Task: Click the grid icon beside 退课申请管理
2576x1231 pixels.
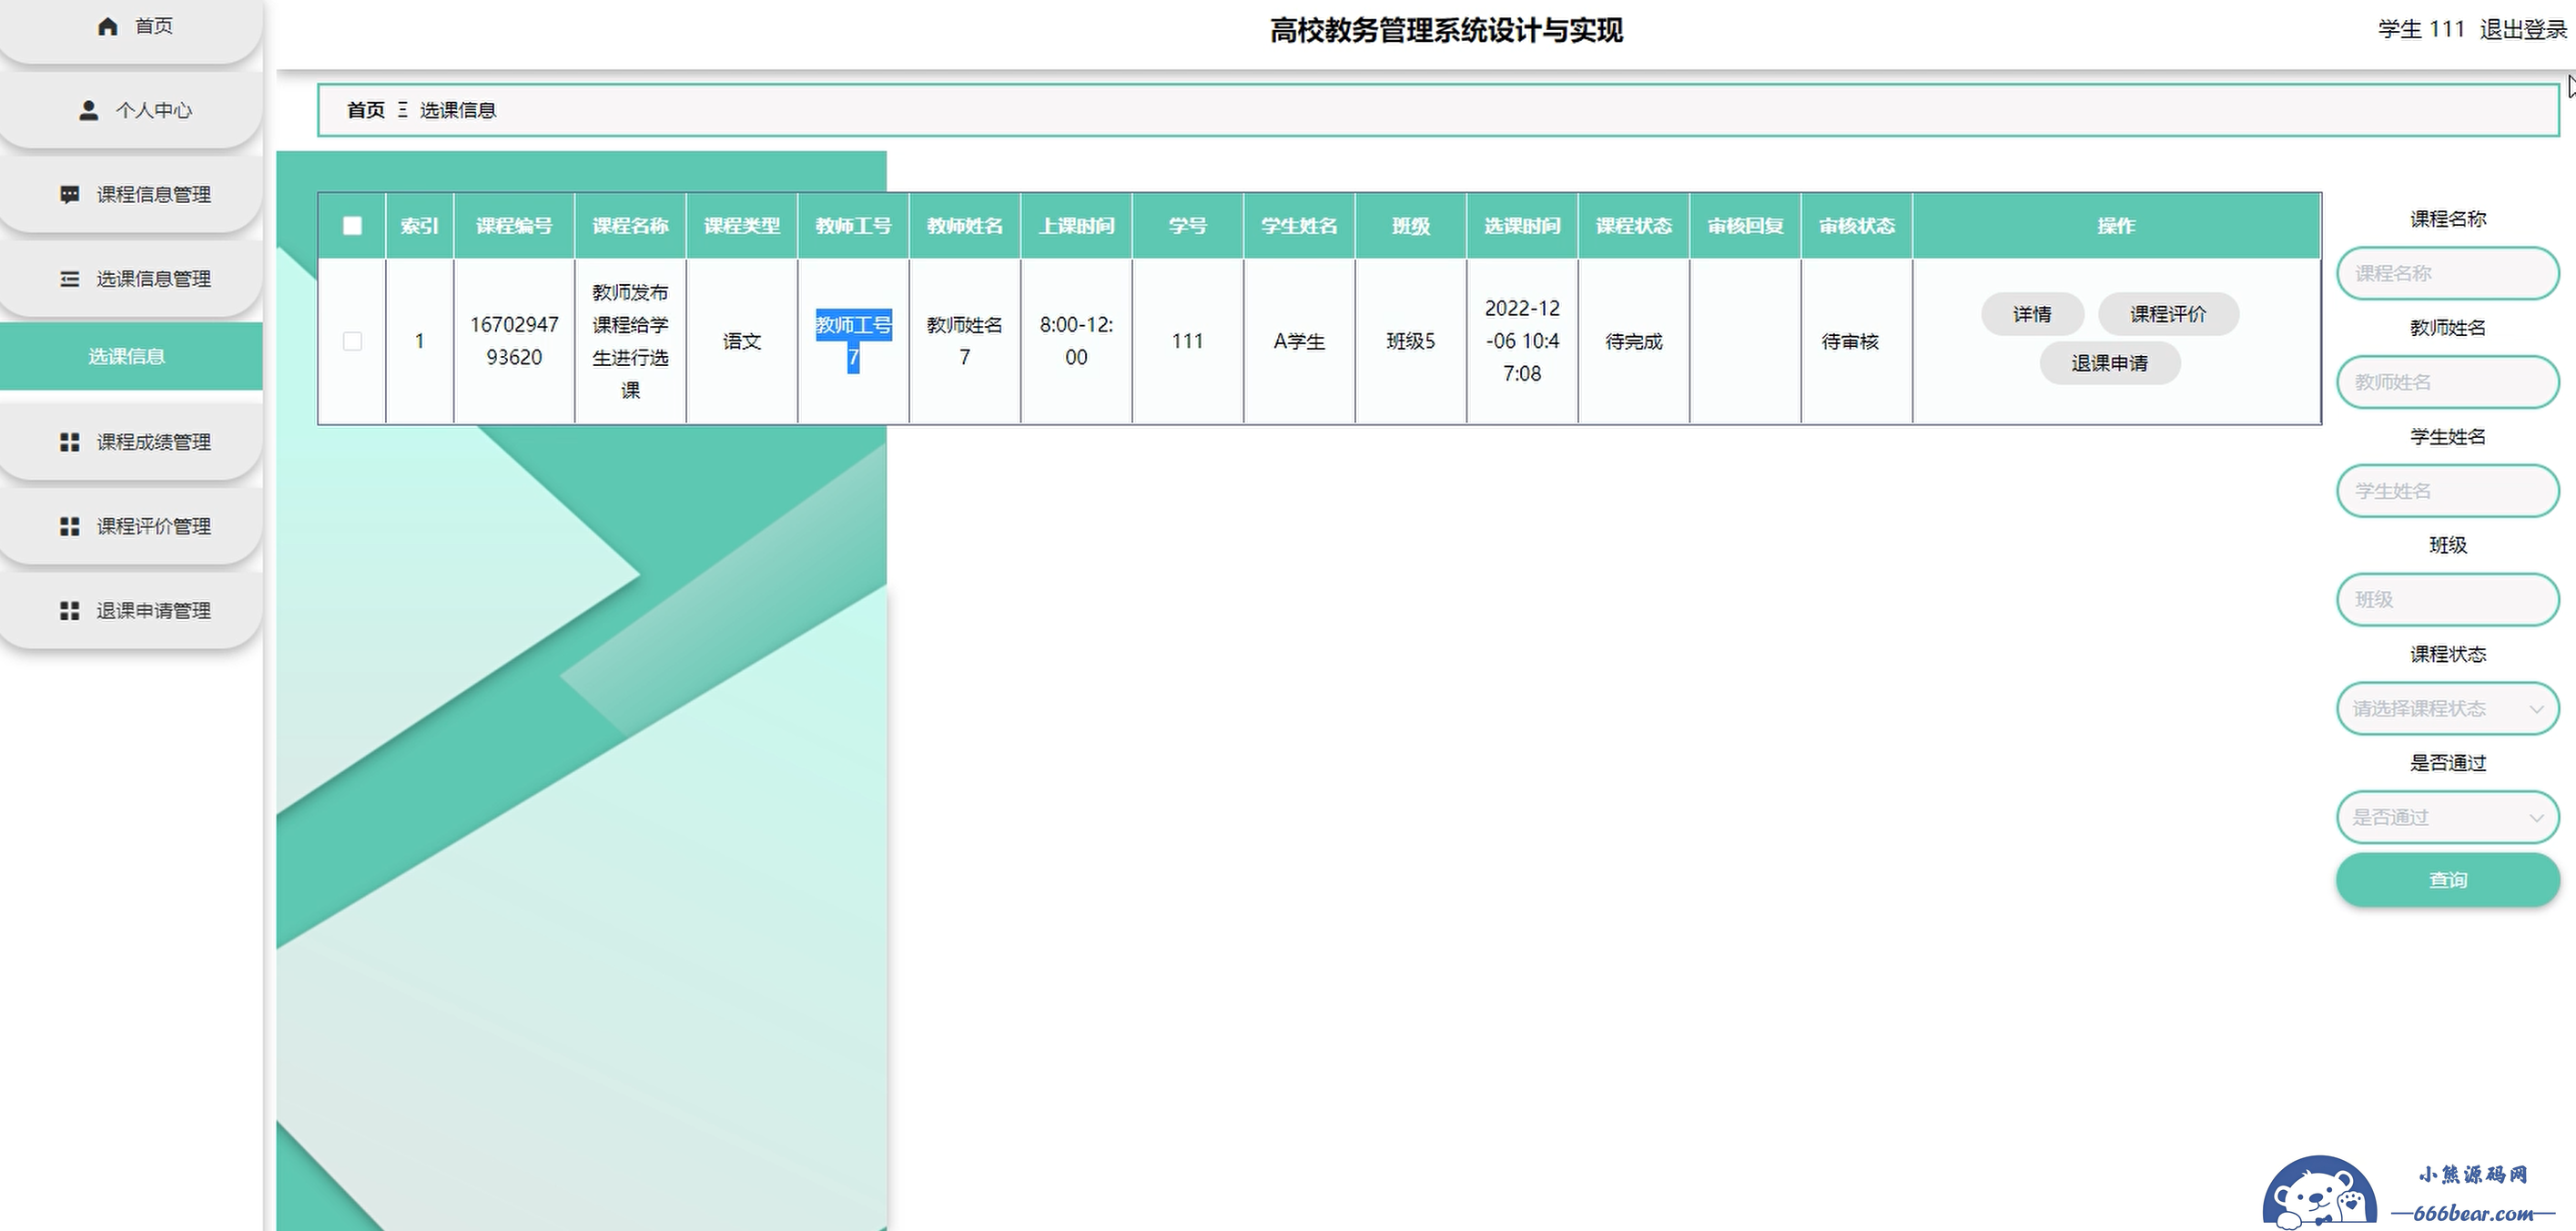Action: (x=69, y=610)
